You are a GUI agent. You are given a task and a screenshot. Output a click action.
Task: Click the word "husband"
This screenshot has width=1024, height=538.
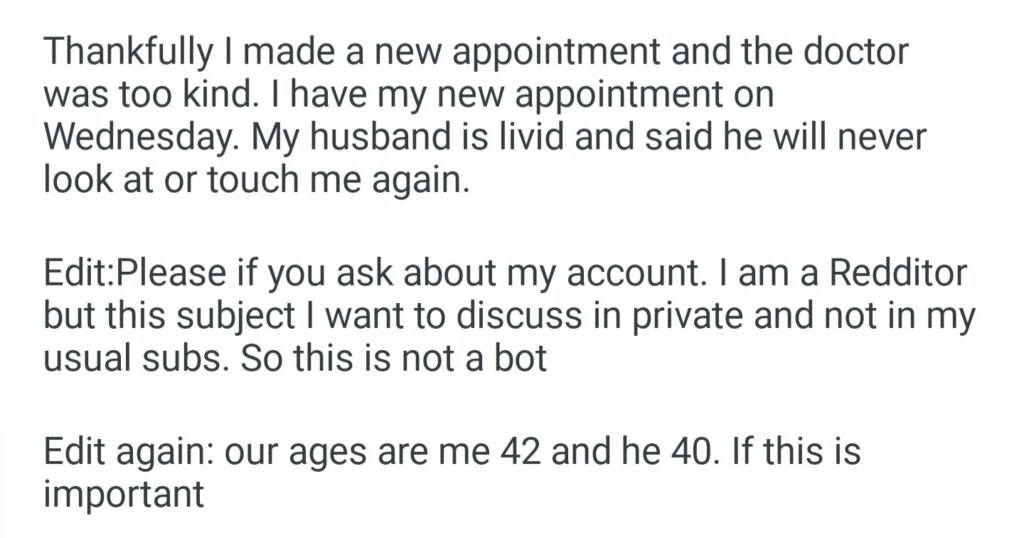(377, 137)
